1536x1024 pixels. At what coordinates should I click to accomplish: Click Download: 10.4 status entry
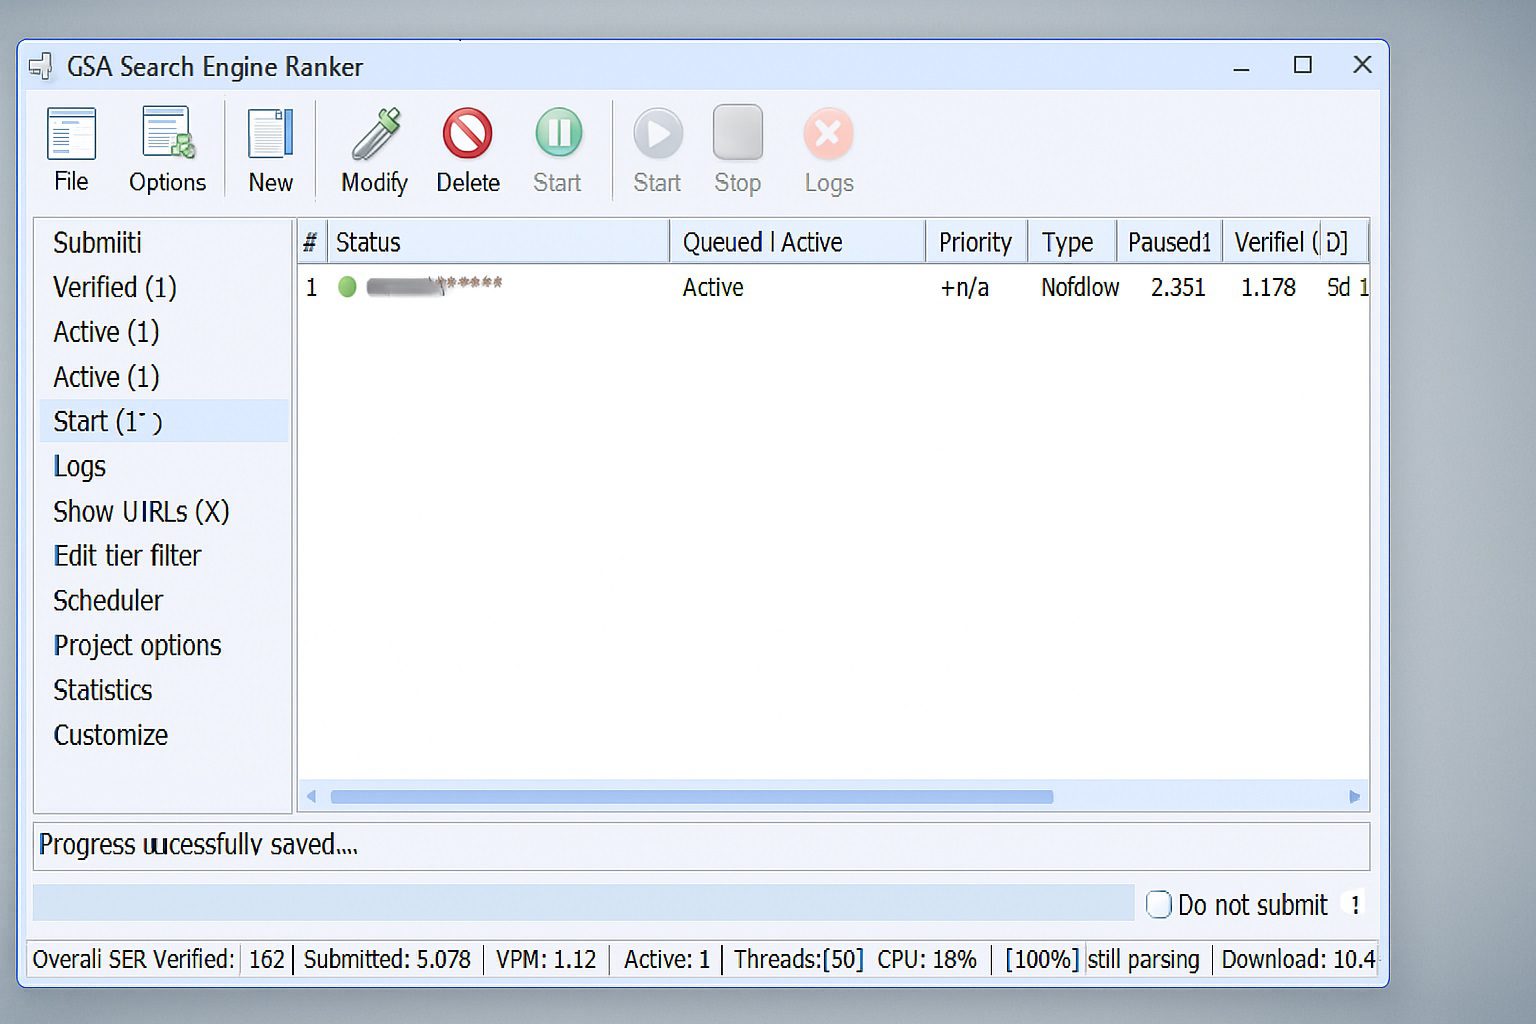(1298, 960)
